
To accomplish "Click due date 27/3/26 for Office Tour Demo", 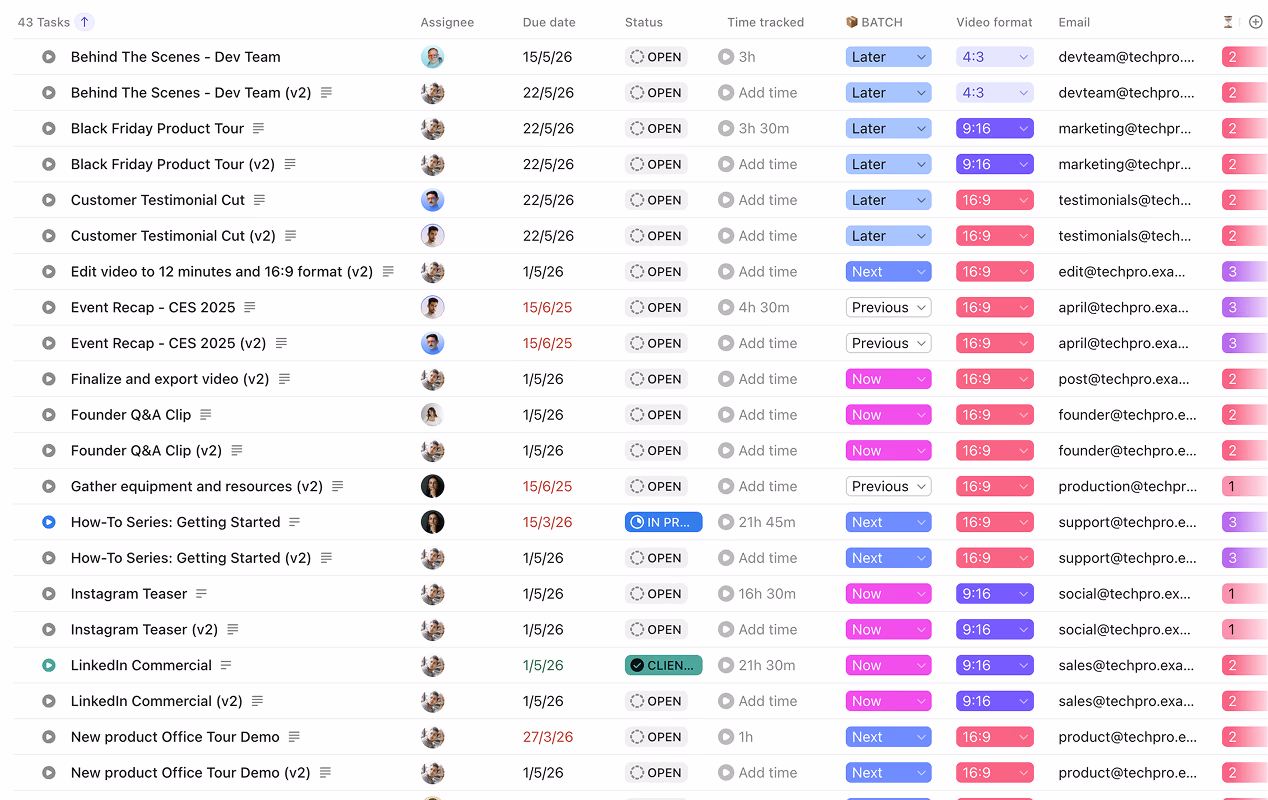I will 547,737.
